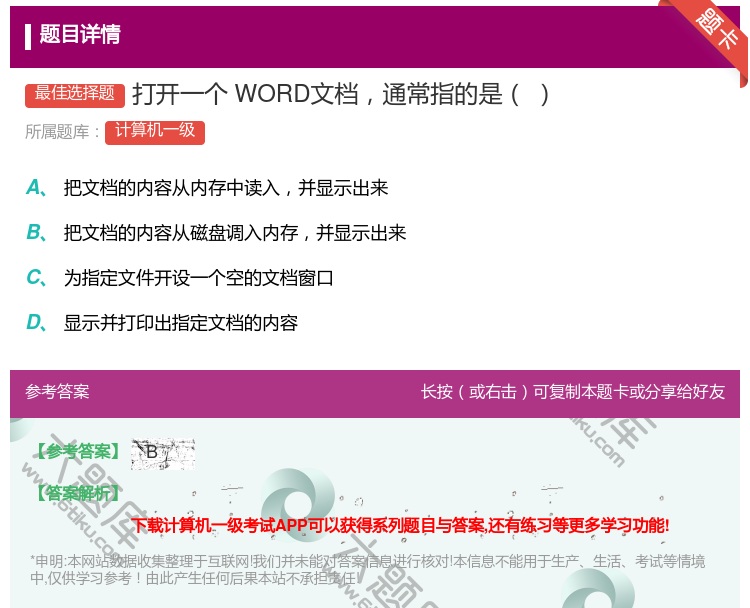This screenshot has height=608, width=750.
Task: Open the 计算机一级 question bank tag
Action: (x=155, y=132)
